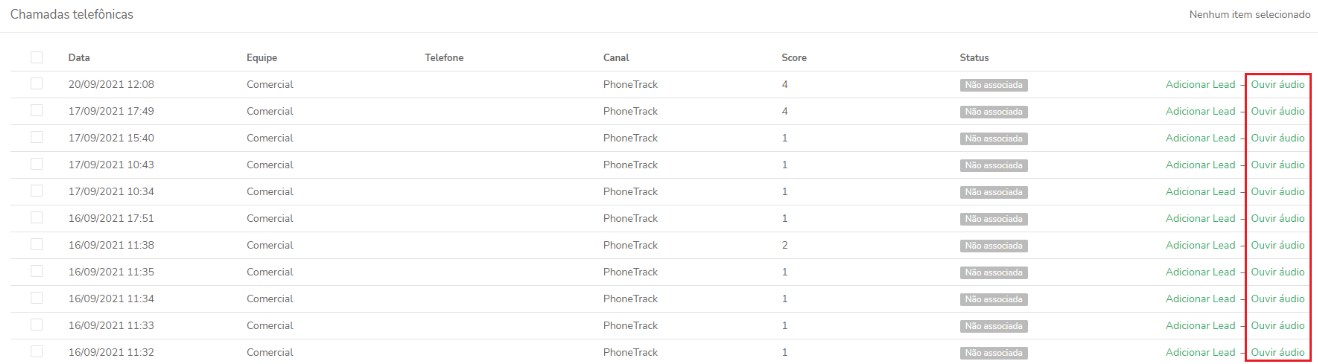1318x364 pixels.
Task: Click score value 4 on first call row
Action: [785, 85]
